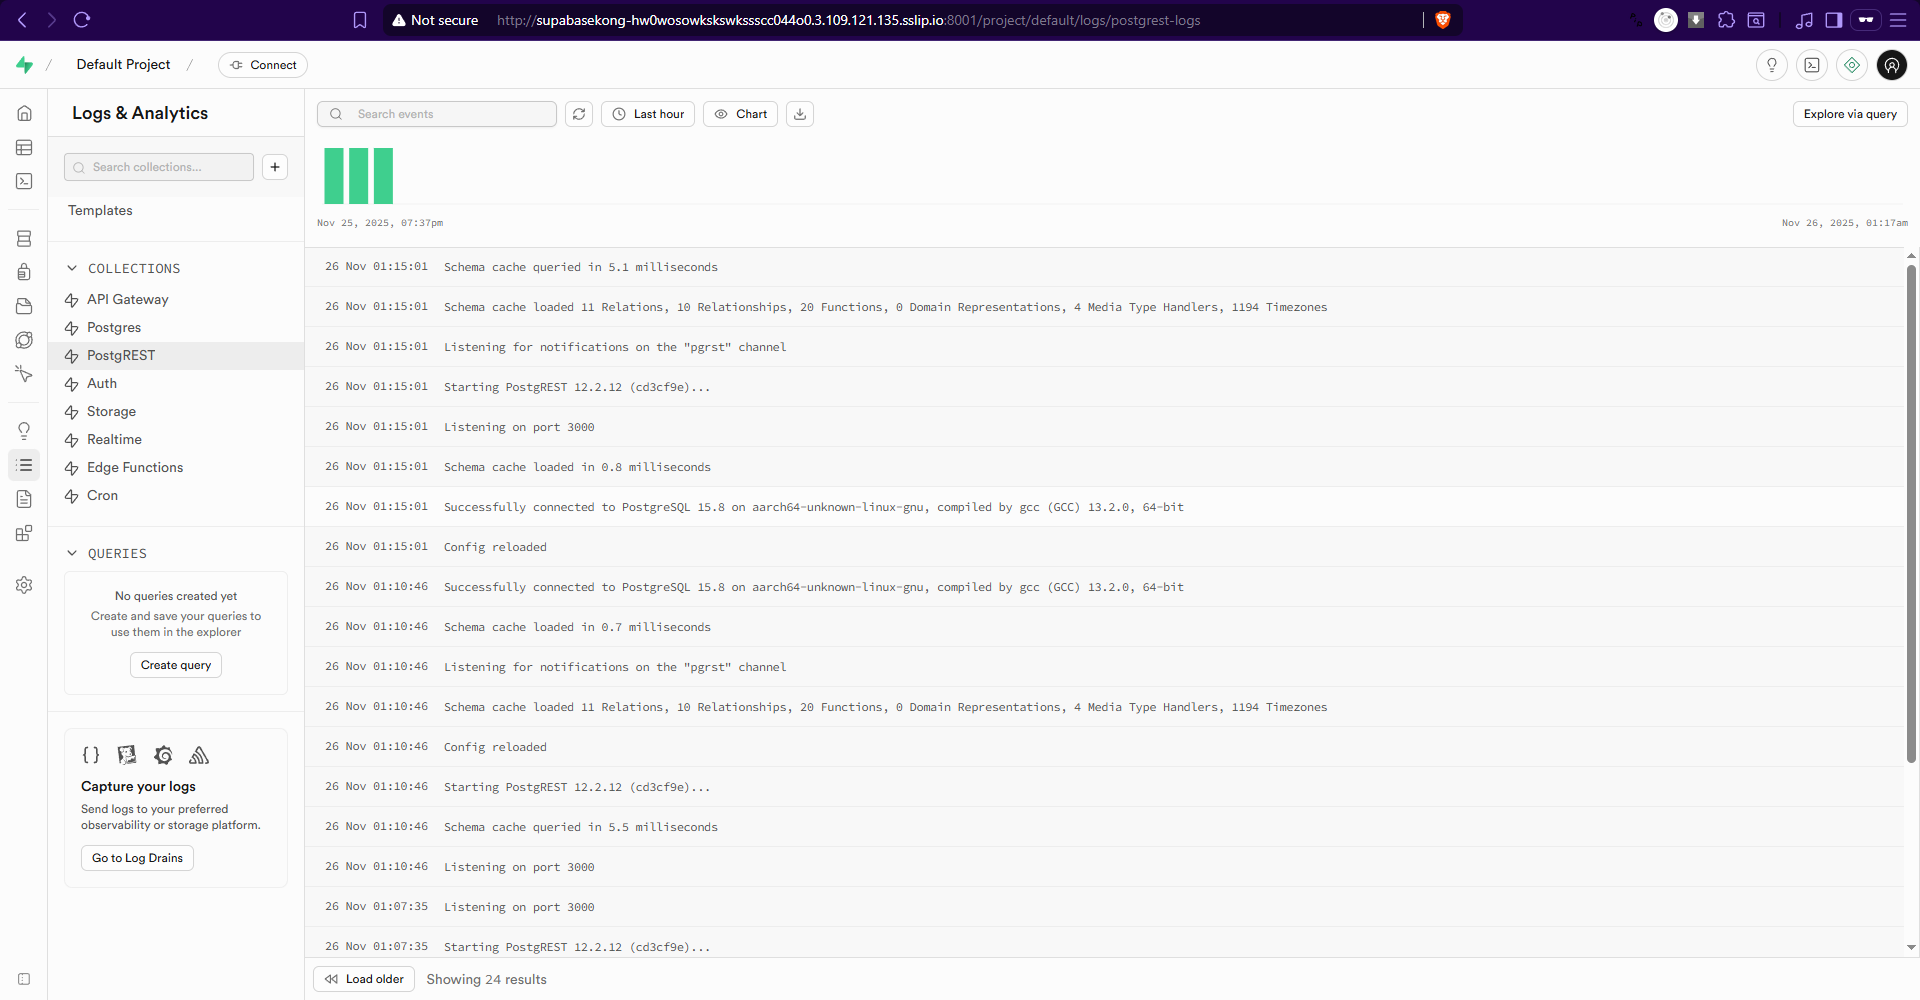Select the API Gateway collection
This screenshot has width=1920, height=1000.
[176, 300]
